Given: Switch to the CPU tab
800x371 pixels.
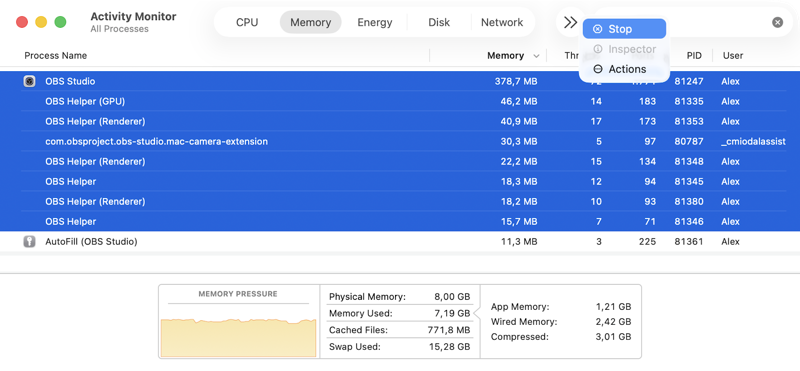Looking at the screenshot, I should (x=247, y=22).
